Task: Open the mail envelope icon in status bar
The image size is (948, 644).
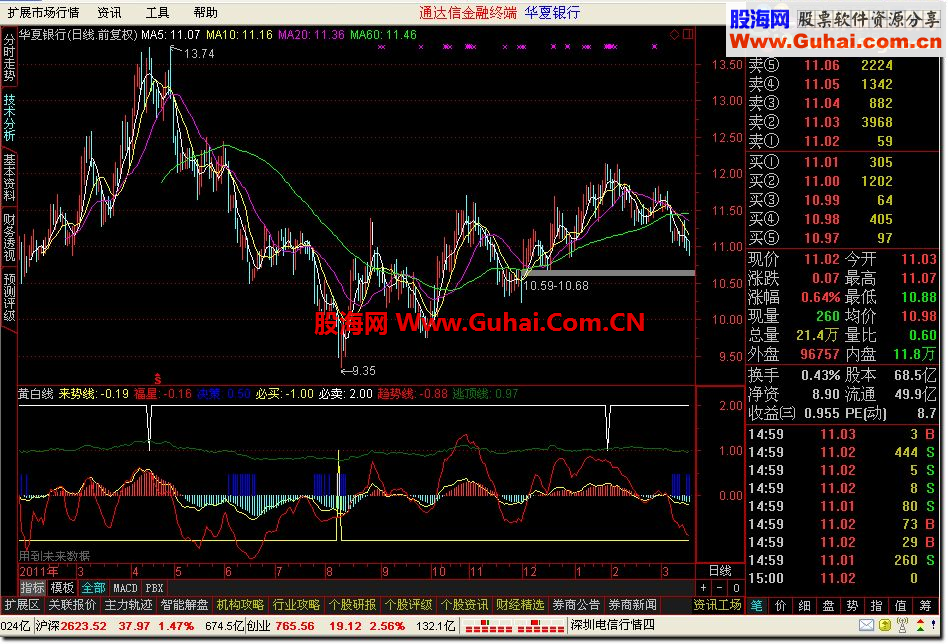Action: coord(866,625)
